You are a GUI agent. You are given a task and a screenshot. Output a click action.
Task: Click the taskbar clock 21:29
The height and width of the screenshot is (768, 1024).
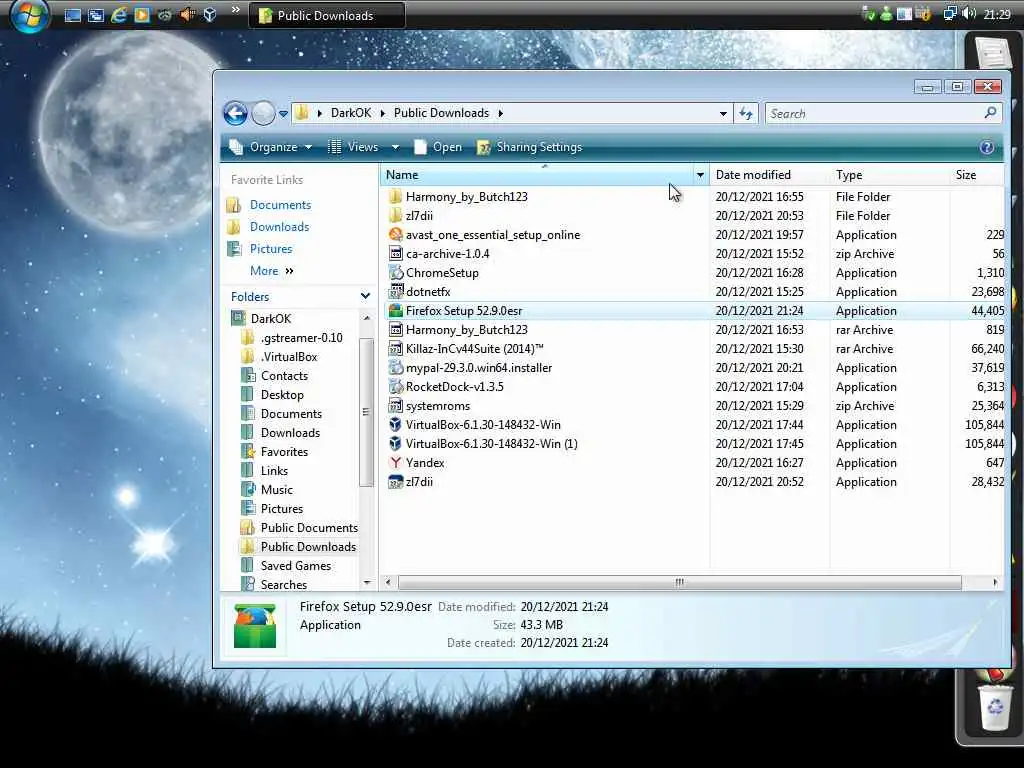997,14
